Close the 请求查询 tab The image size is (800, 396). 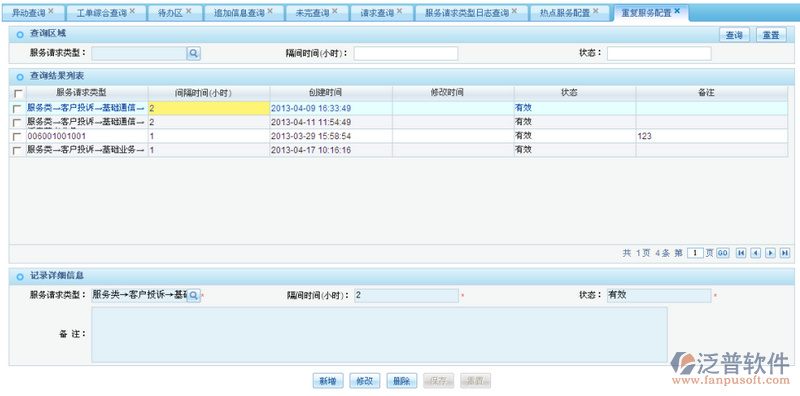tap(399, 11)
